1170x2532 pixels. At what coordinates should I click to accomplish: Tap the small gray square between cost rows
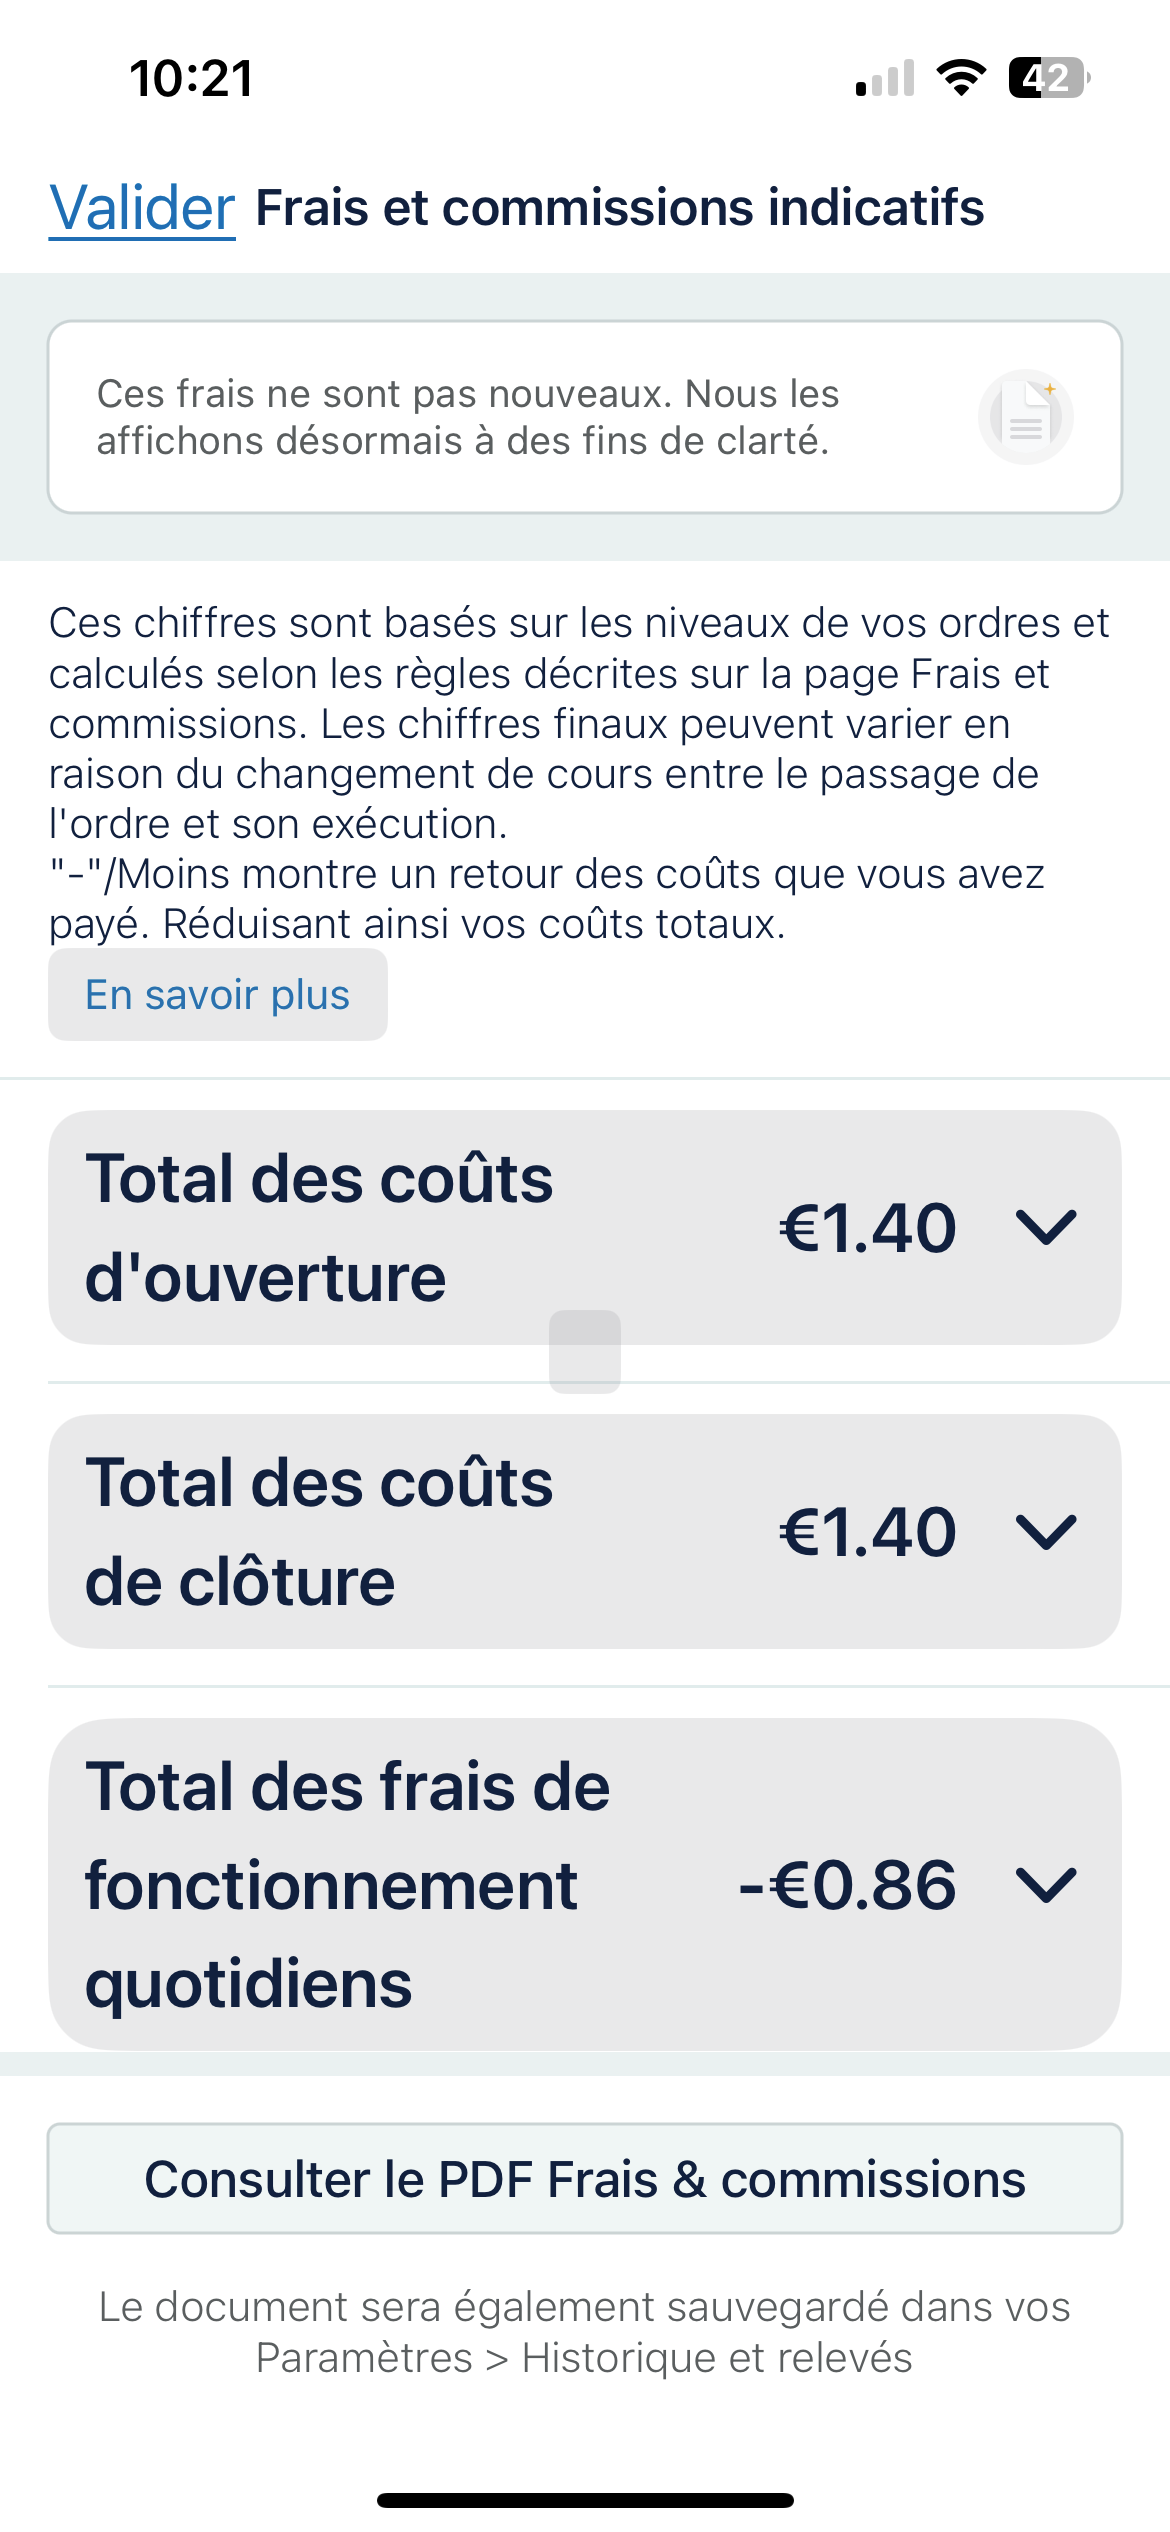pyautogui.click(x=585, y=1352)
